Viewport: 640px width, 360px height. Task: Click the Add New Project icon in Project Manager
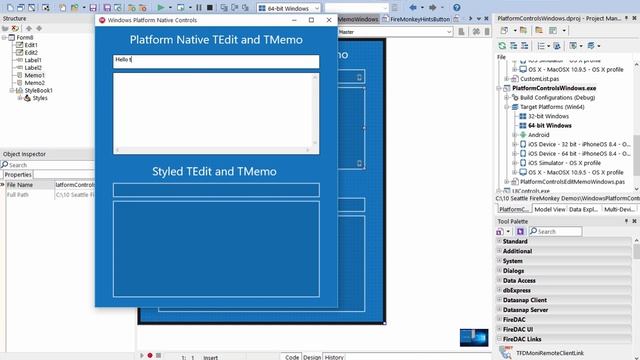pos(504,31)
